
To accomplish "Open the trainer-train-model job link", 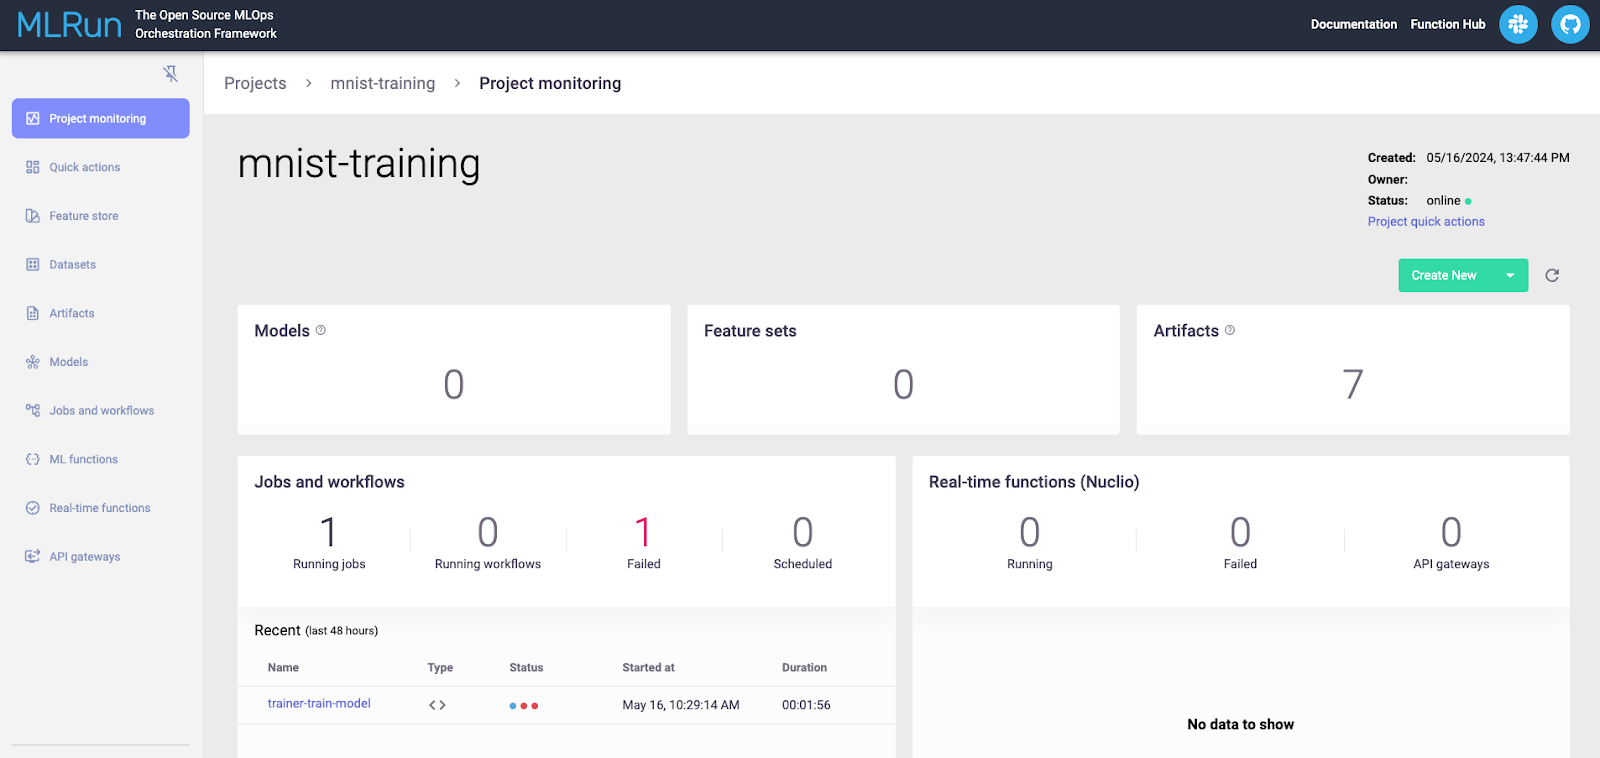I will click(x=319, y=704).
